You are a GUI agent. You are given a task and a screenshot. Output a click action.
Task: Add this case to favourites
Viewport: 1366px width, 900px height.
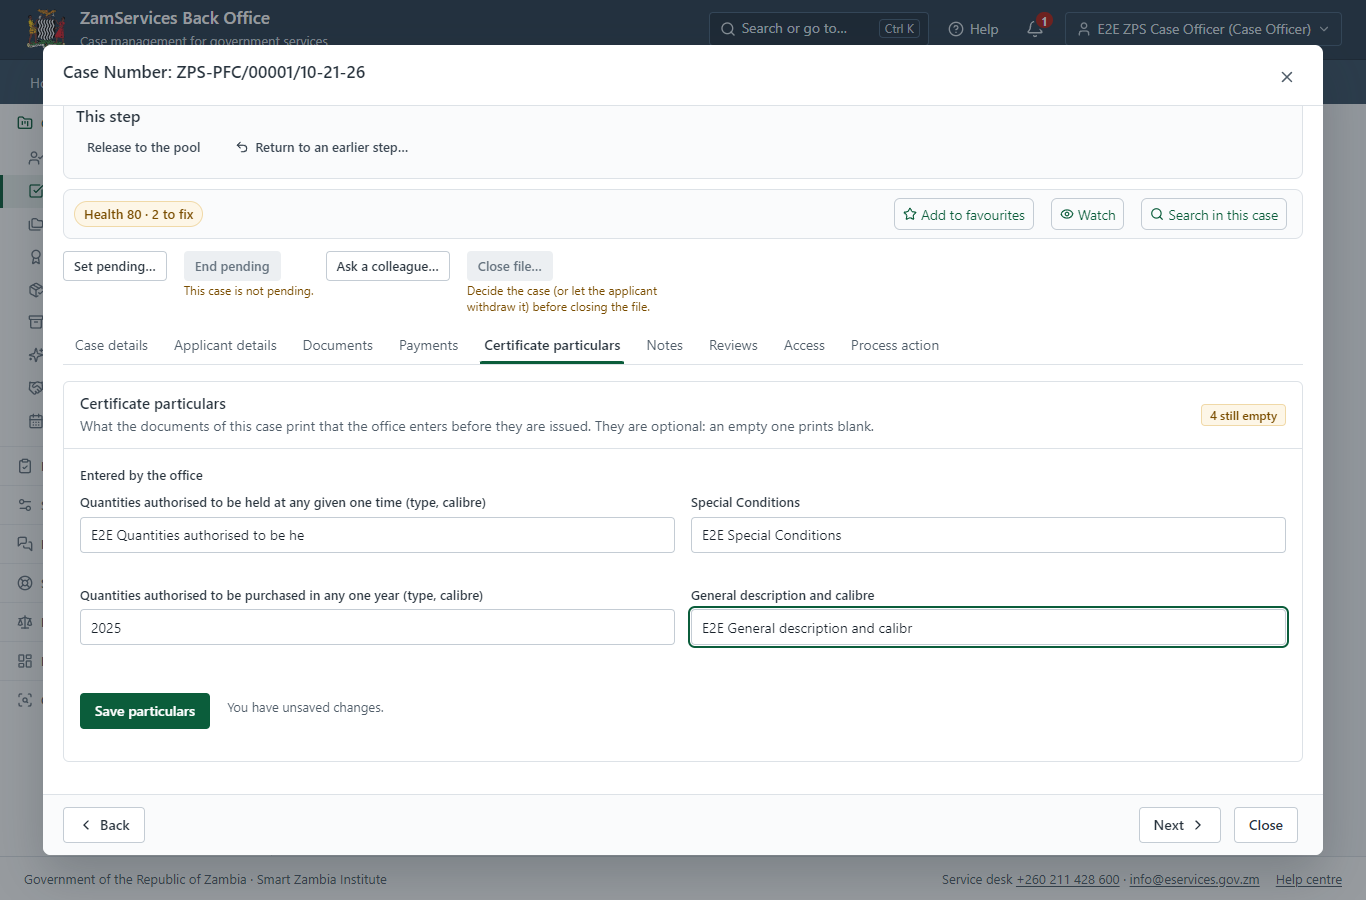click(964, 214)
